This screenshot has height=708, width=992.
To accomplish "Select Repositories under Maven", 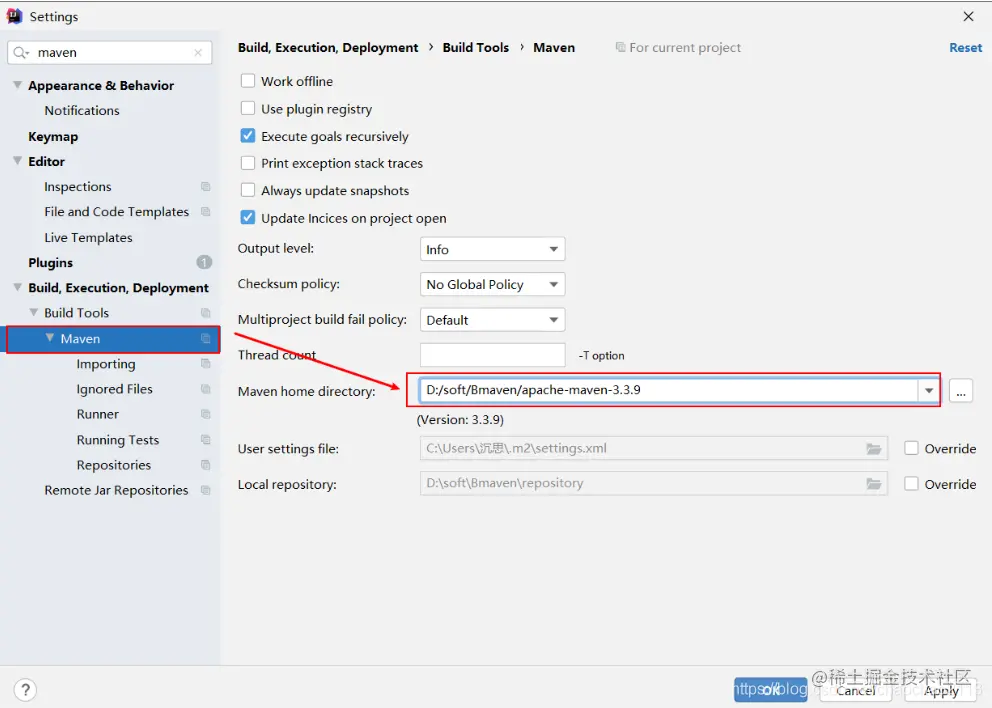I will (114, 465).
